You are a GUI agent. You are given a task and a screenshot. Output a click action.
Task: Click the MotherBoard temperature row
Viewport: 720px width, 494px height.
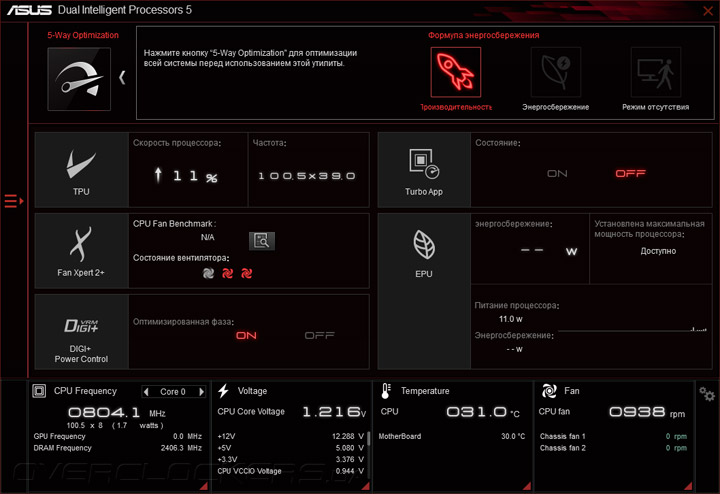pyautogui.click(x=452, y=436)
